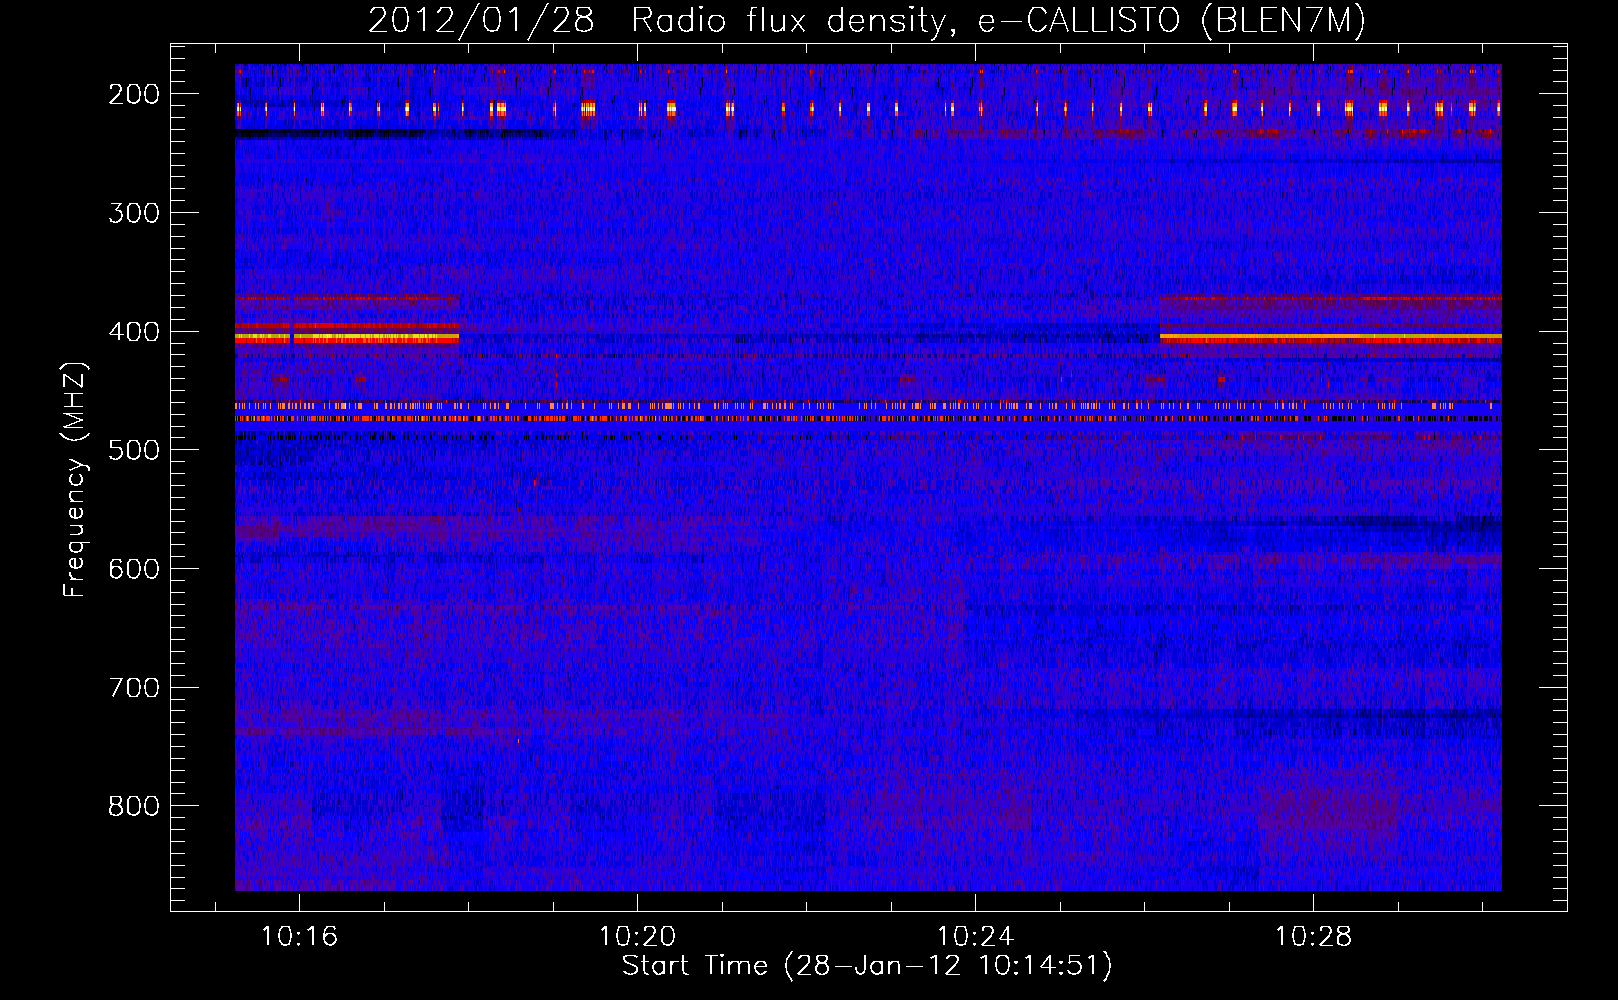The image size is (1618, 1000).
Task: Select the 700 frequency tick label
Action: pyautogui.click(x=134, y=688)
